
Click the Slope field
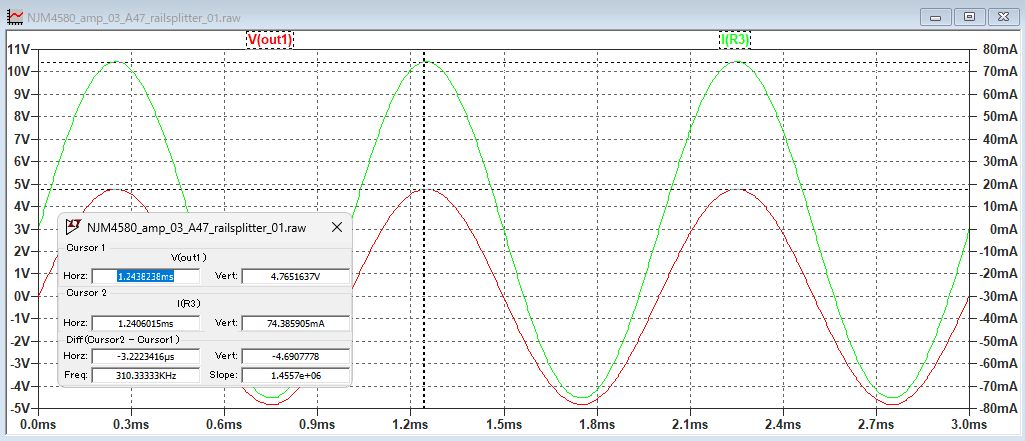pyautogui.click(x=295, y=375)
